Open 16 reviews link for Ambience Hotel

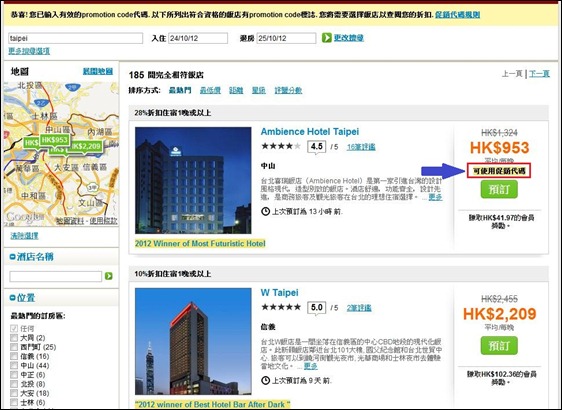click(361, 147)
